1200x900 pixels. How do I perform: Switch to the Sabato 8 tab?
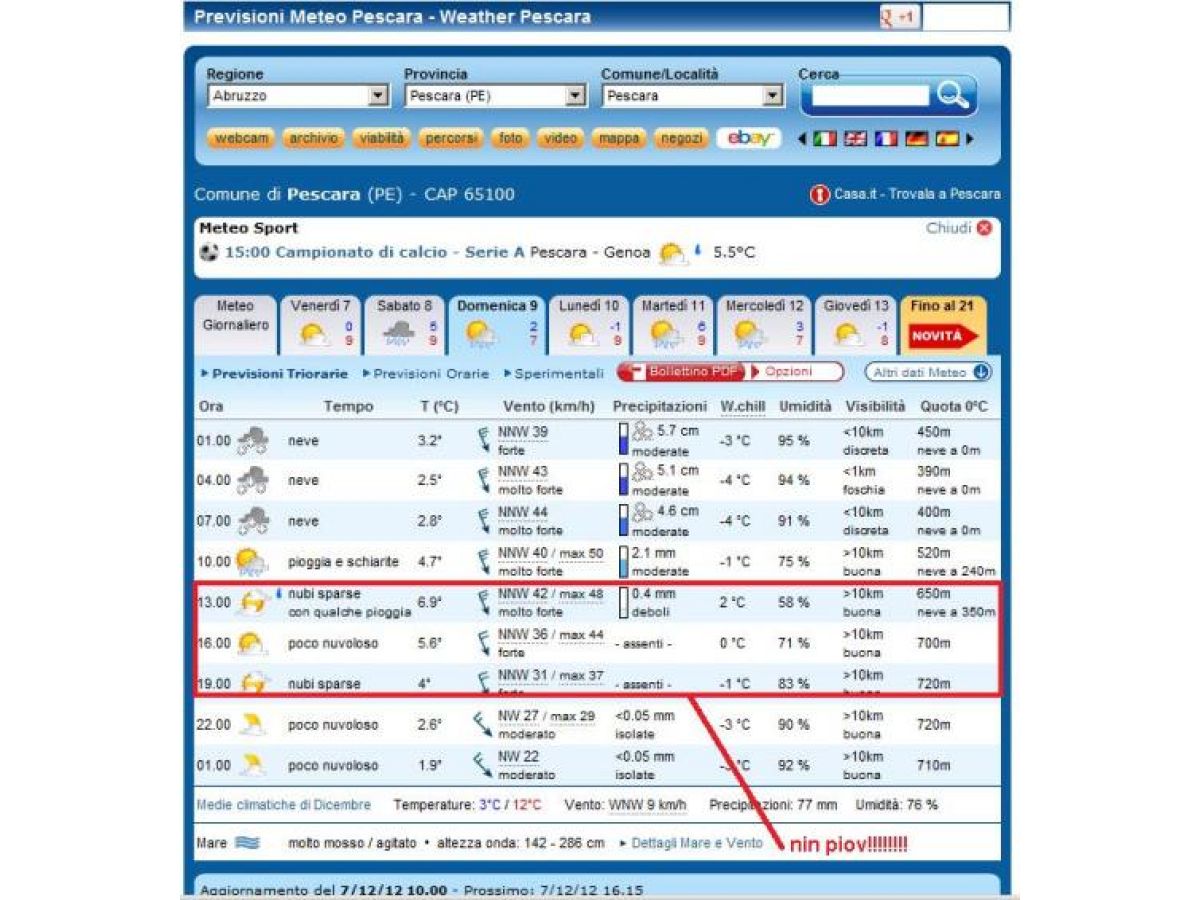[404, 325]
